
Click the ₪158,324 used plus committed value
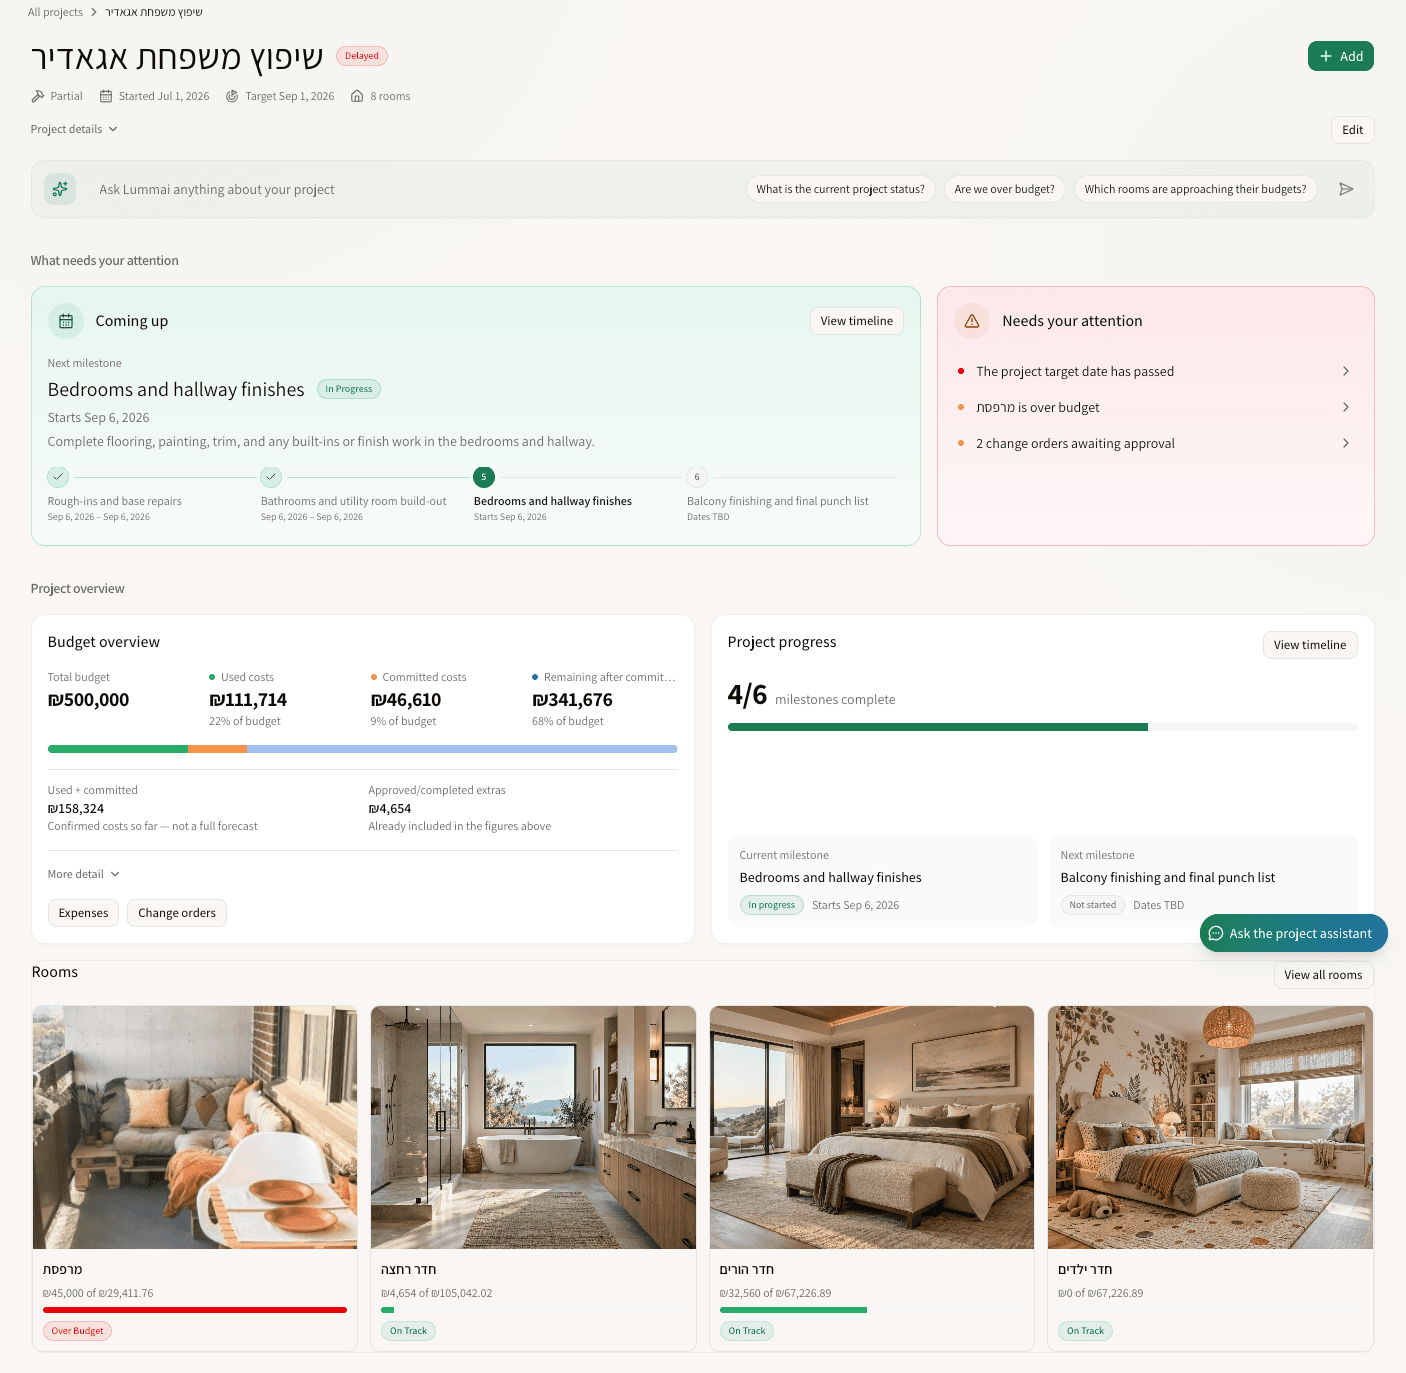(76, 808)
